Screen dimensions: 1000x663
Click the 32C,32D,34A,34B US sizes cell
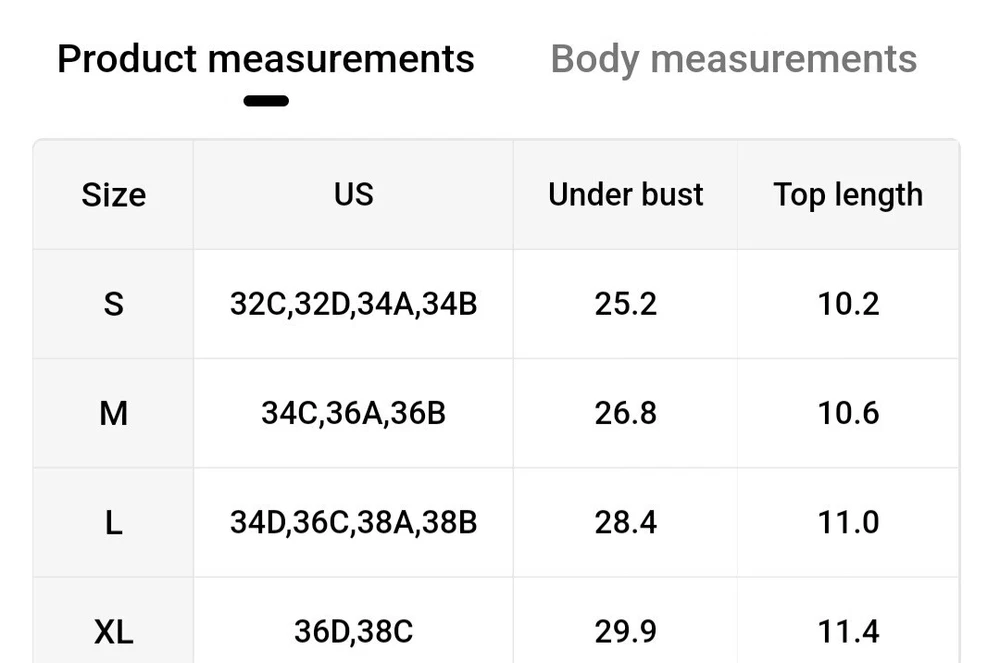coord(354,304)
